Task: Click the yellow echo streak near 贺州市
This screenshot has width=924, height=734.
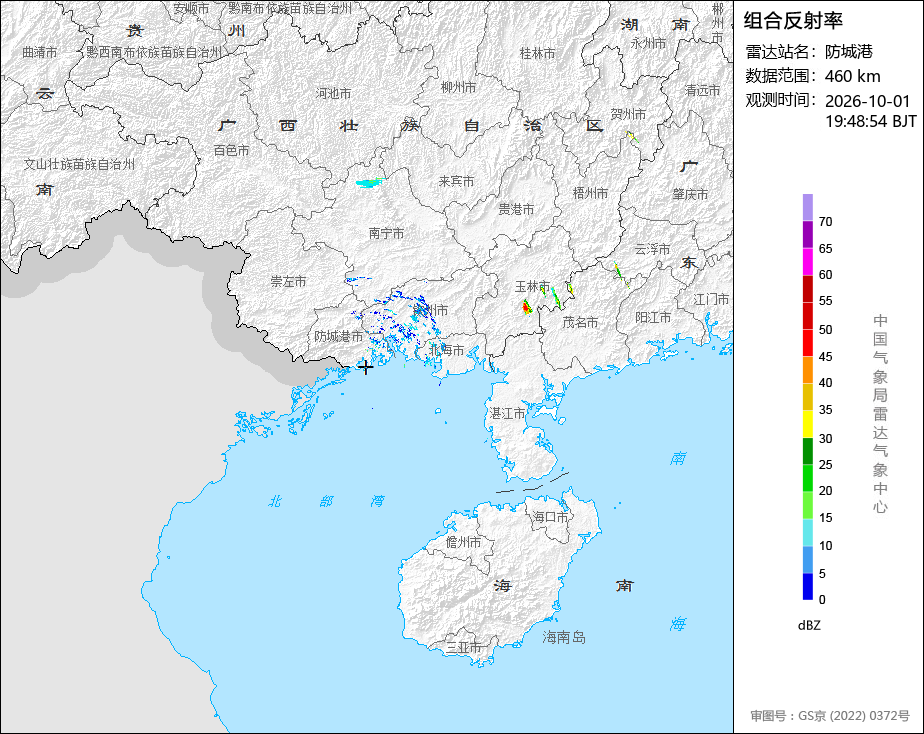Action: point(632,137)
